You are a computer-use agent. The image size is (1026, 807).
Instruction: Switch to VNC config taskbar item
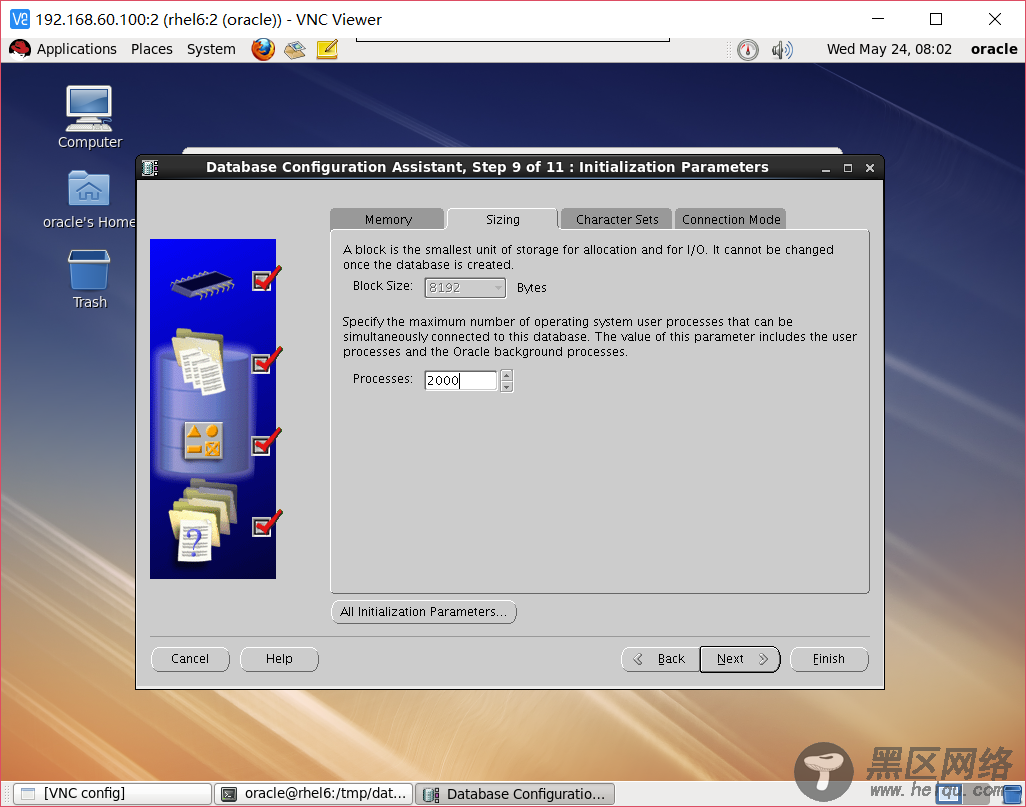pos(113,794)
